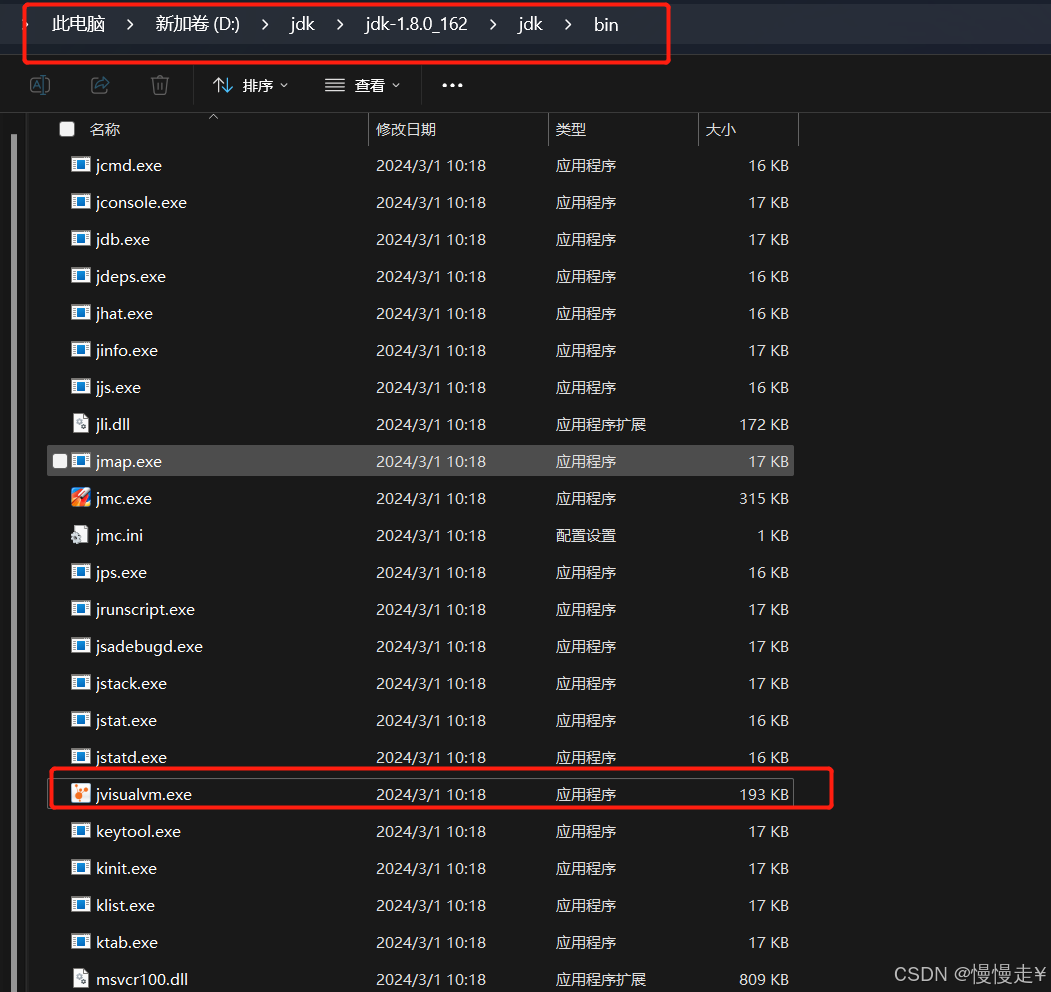Click the jinfo.exe file icon
The width and height of the screenshot is (1051, 992).
[x=80, y=349]
